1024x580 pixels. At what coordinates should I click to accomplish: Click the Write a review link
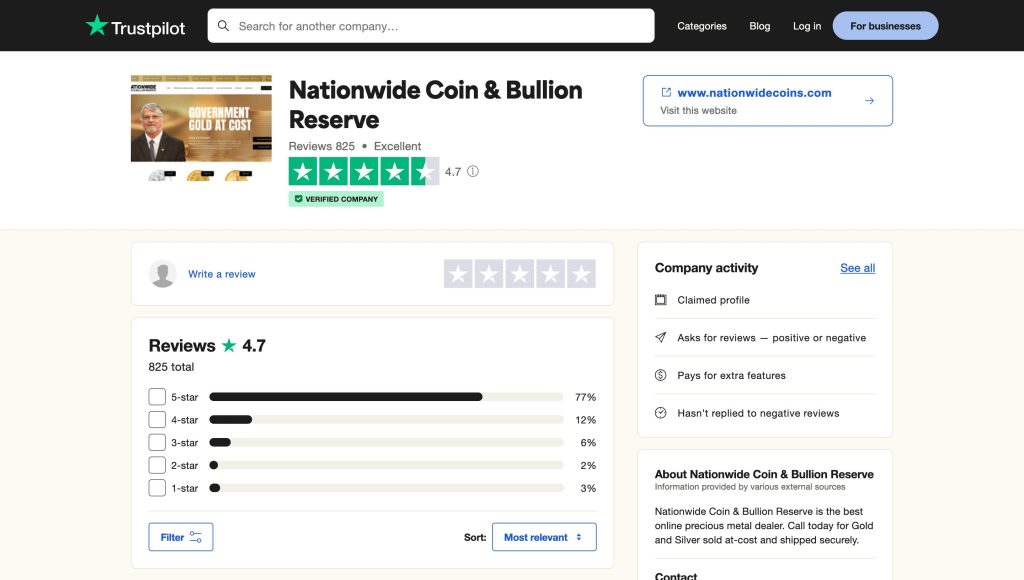pos(222,274)
